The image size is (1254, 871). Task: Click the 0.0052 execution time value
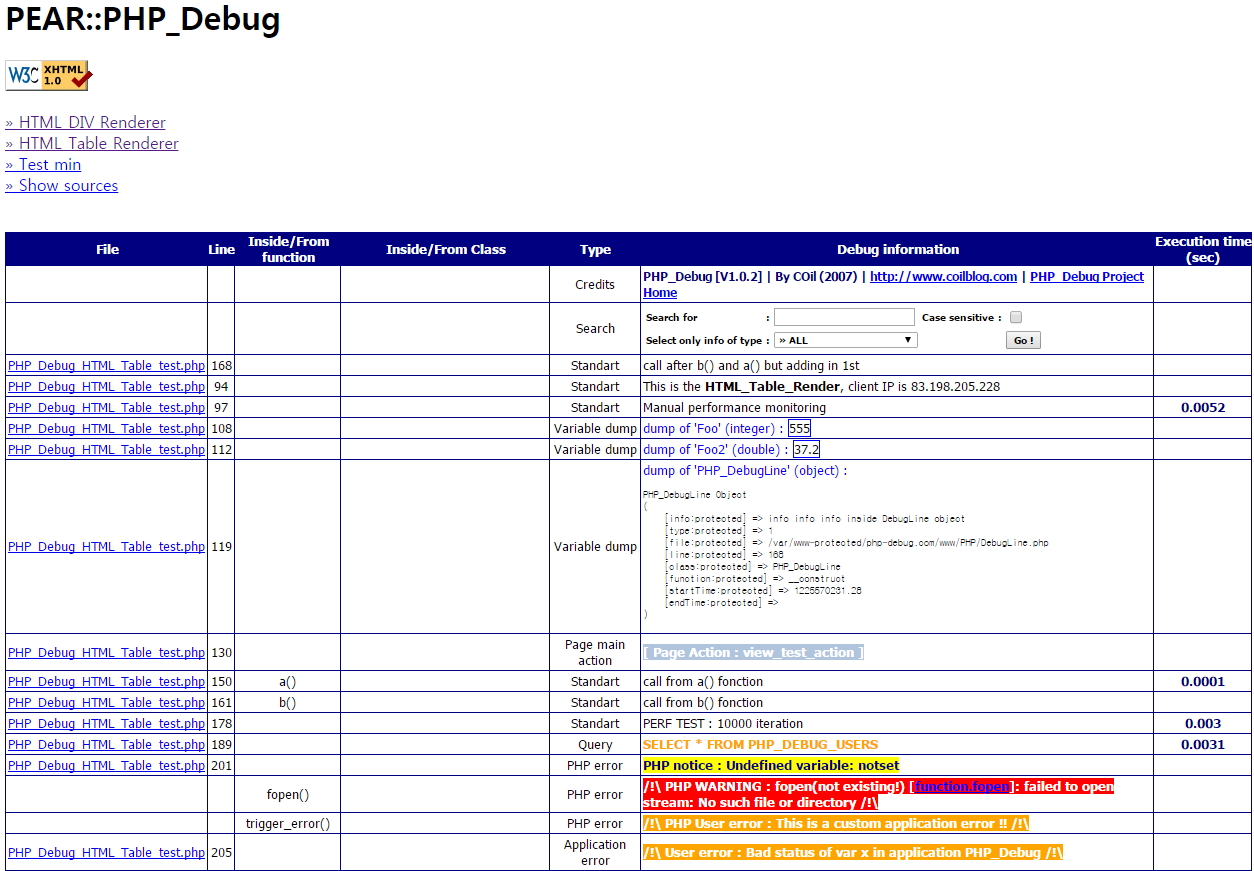tap(1203, 408)
